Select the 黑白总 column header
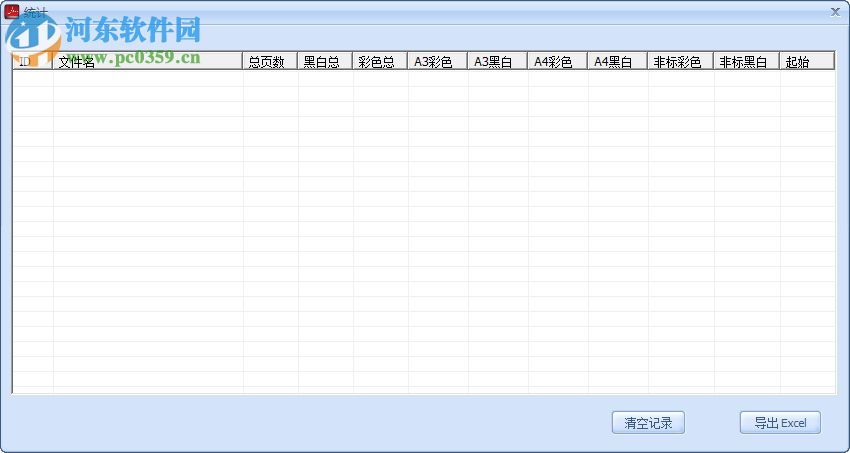850x453 pixels. click(x=325, y=61)
